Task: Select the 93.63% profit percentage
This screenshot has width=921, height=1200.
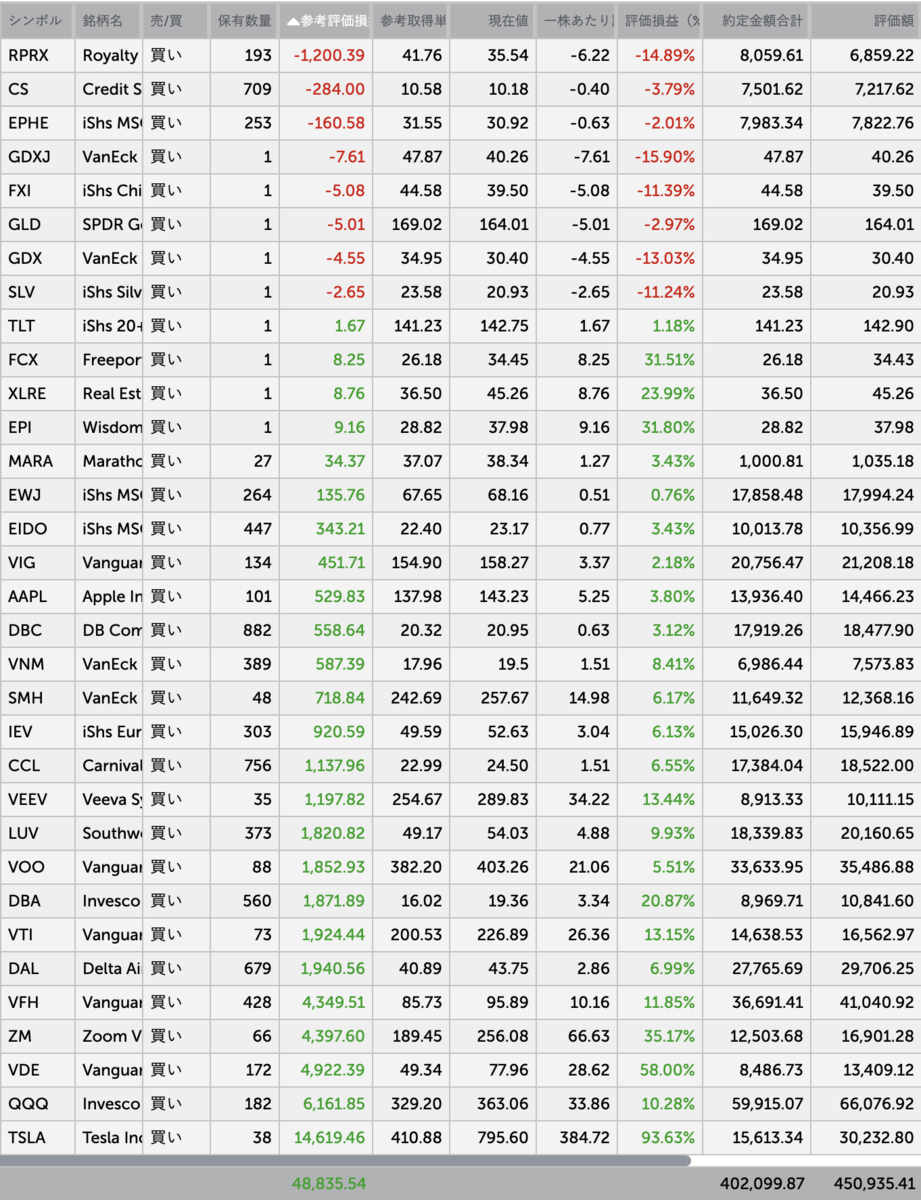Action: point(668,1138)
